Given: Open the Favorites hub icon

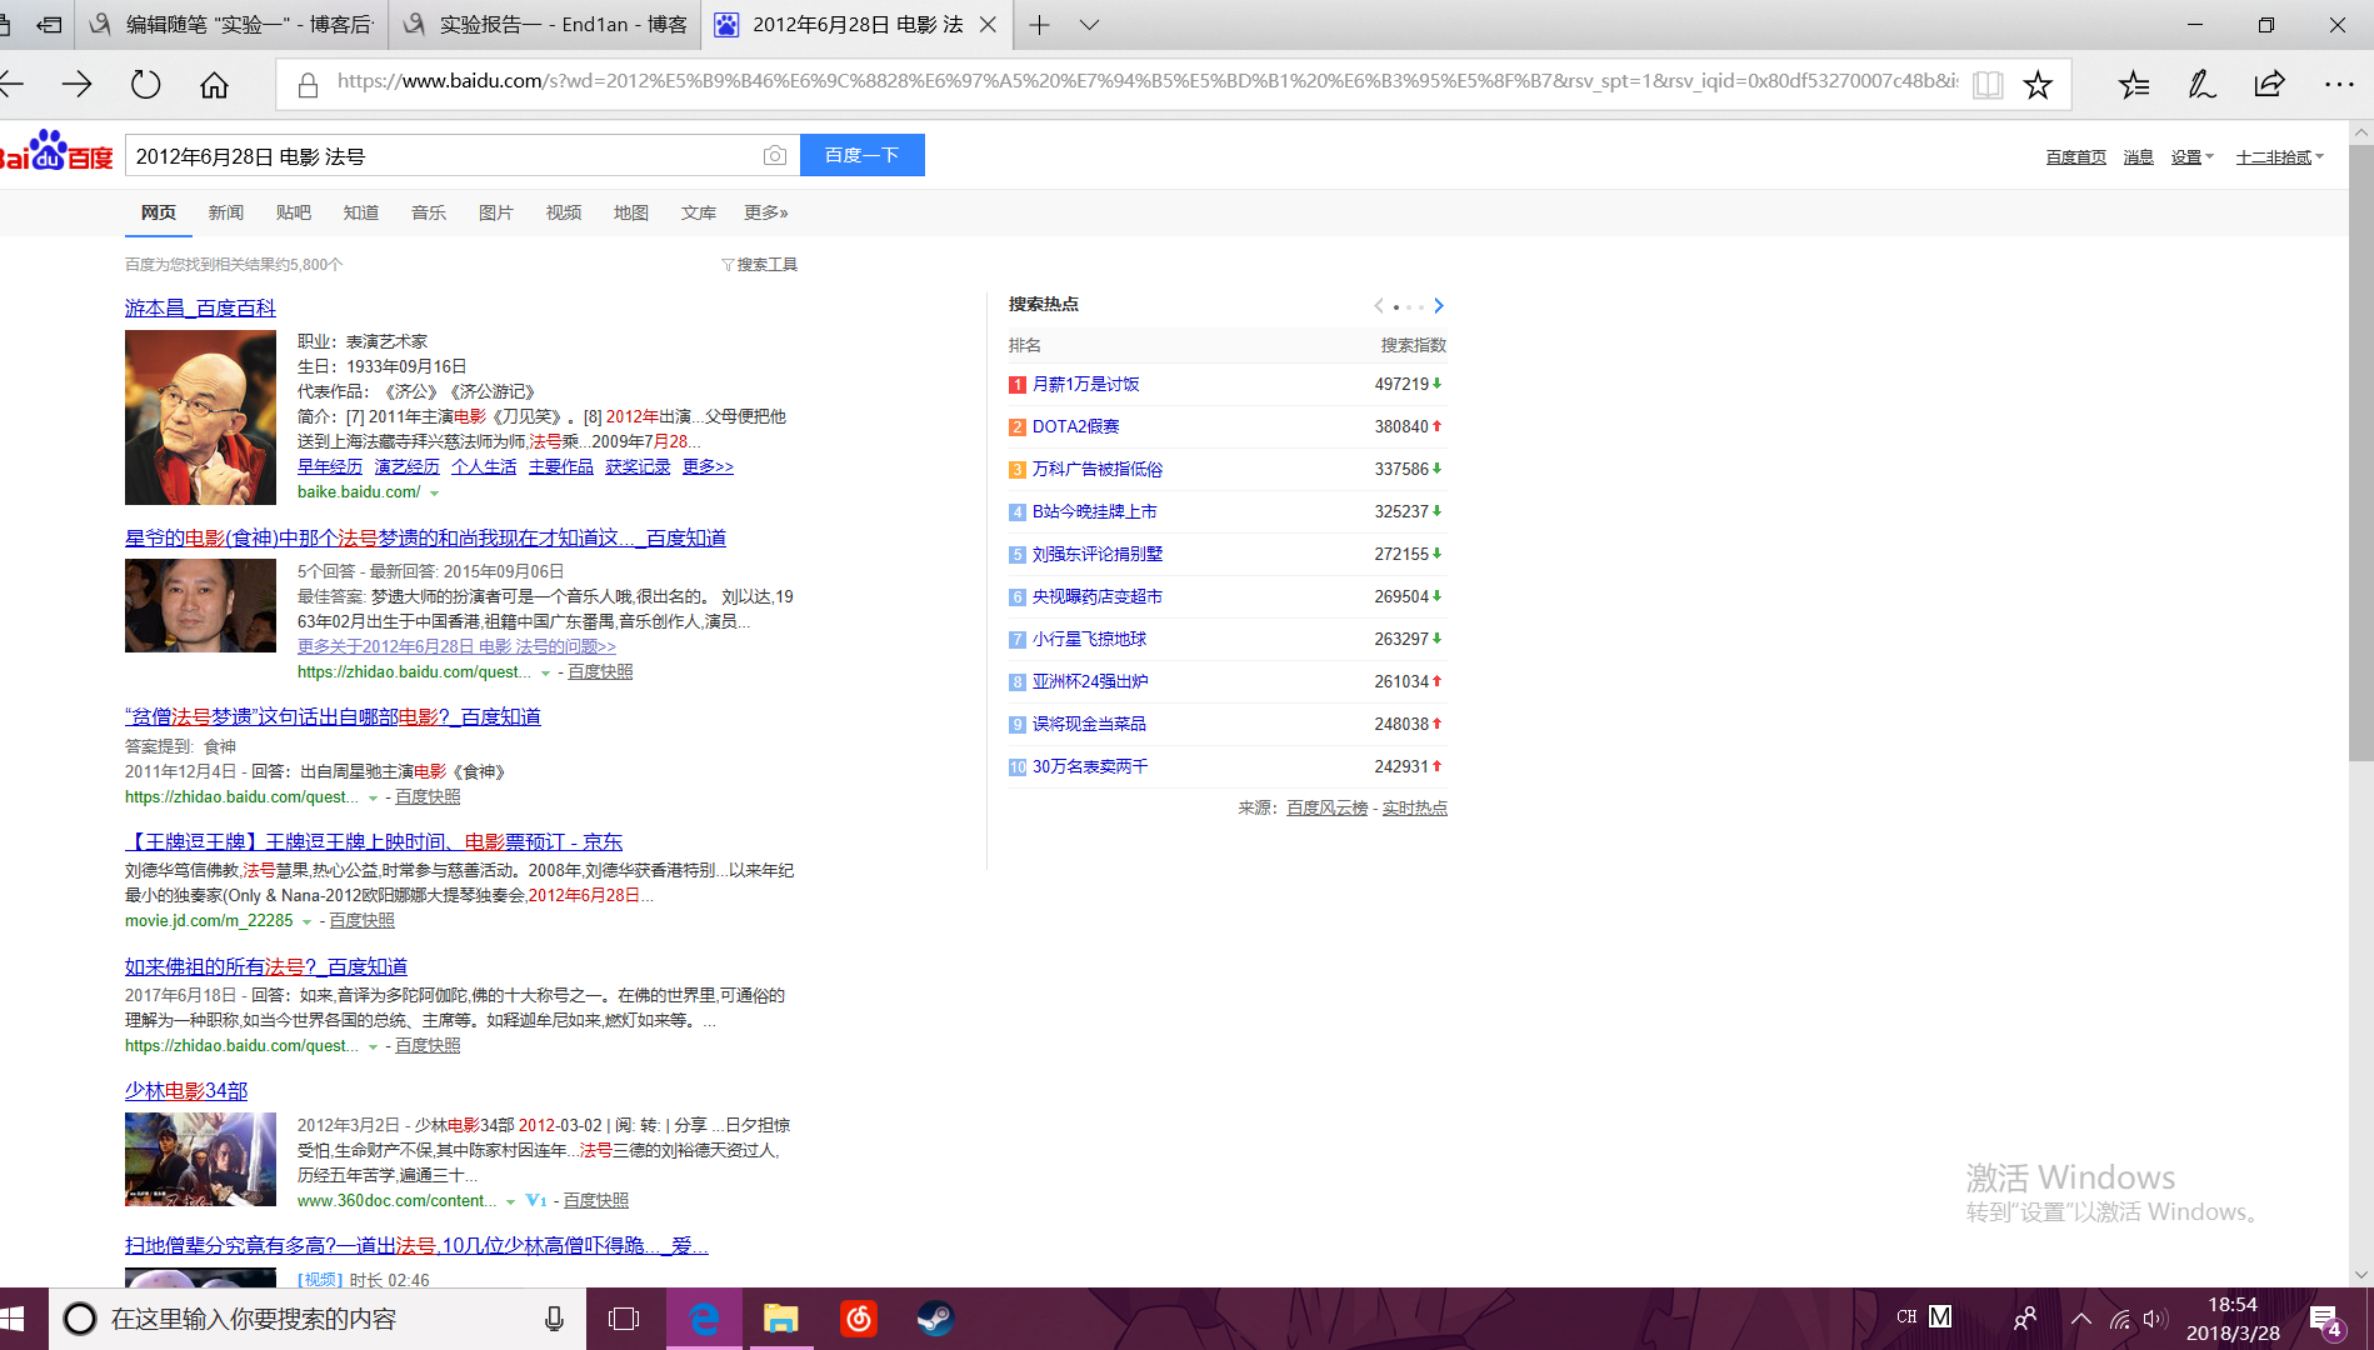Looking at the screenshot, I should (x=2133, y=85).
